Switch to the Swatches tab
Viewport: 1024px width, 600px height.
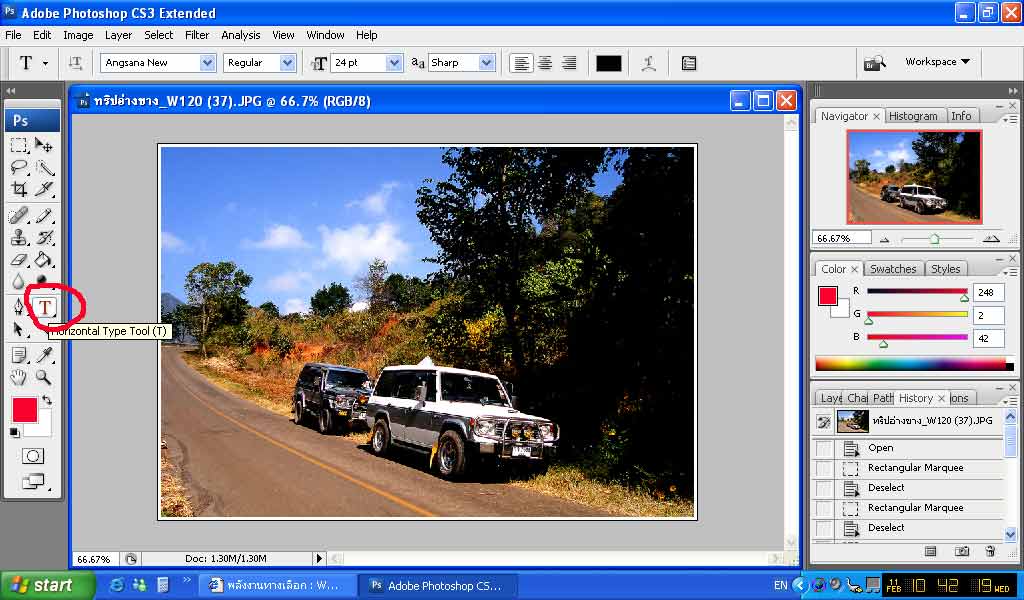pos(893,269)
